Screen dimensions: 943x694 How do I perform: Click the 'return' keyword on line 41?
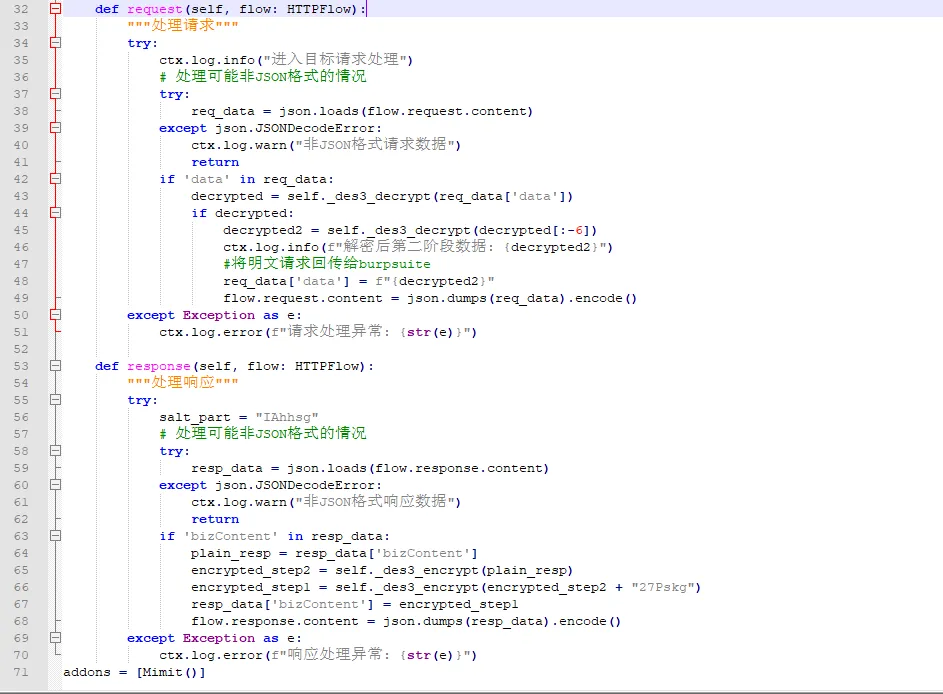click(x=215, y=162)
